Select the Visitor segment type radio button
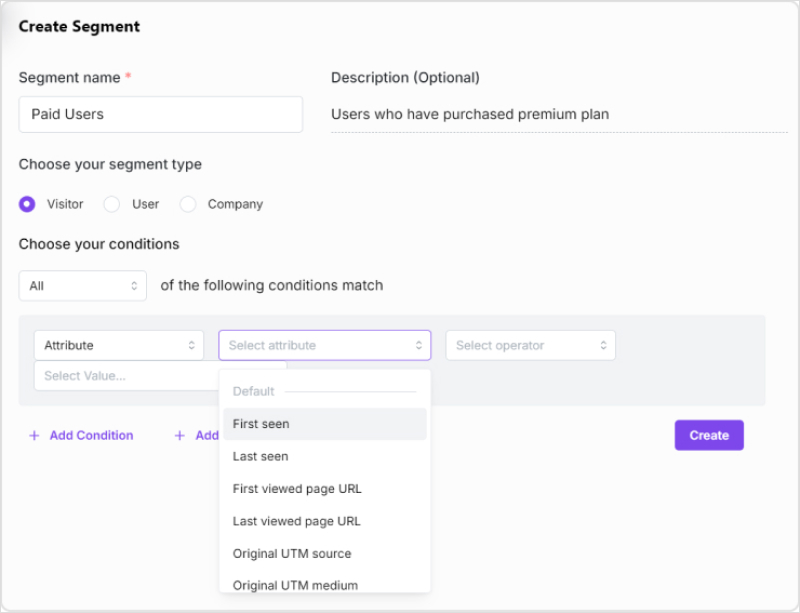 point(27,204)
